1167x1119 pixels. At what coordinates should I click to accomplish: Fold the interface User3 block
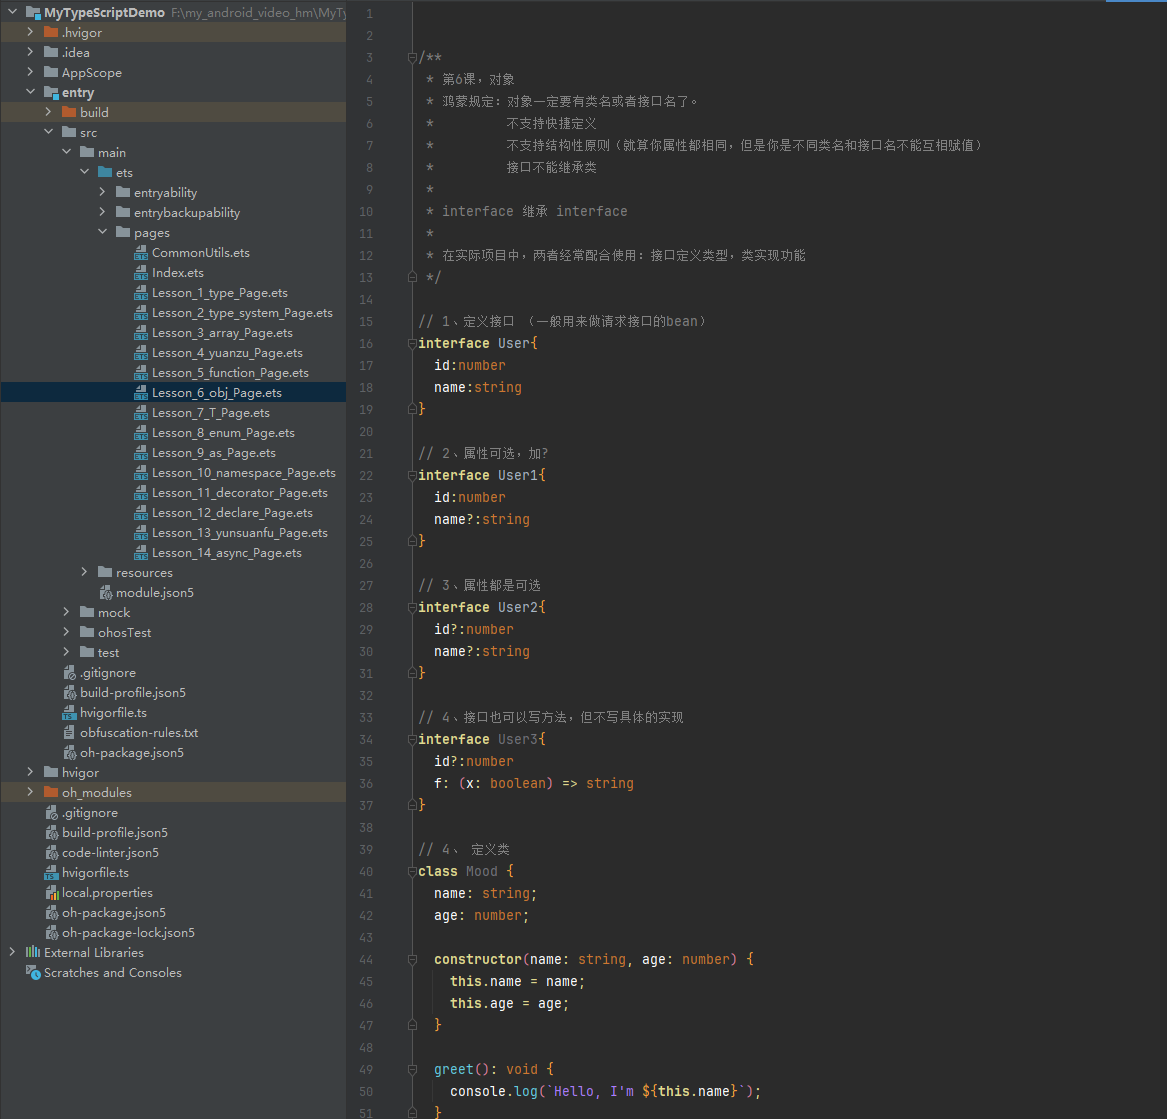tap(412, 740)
